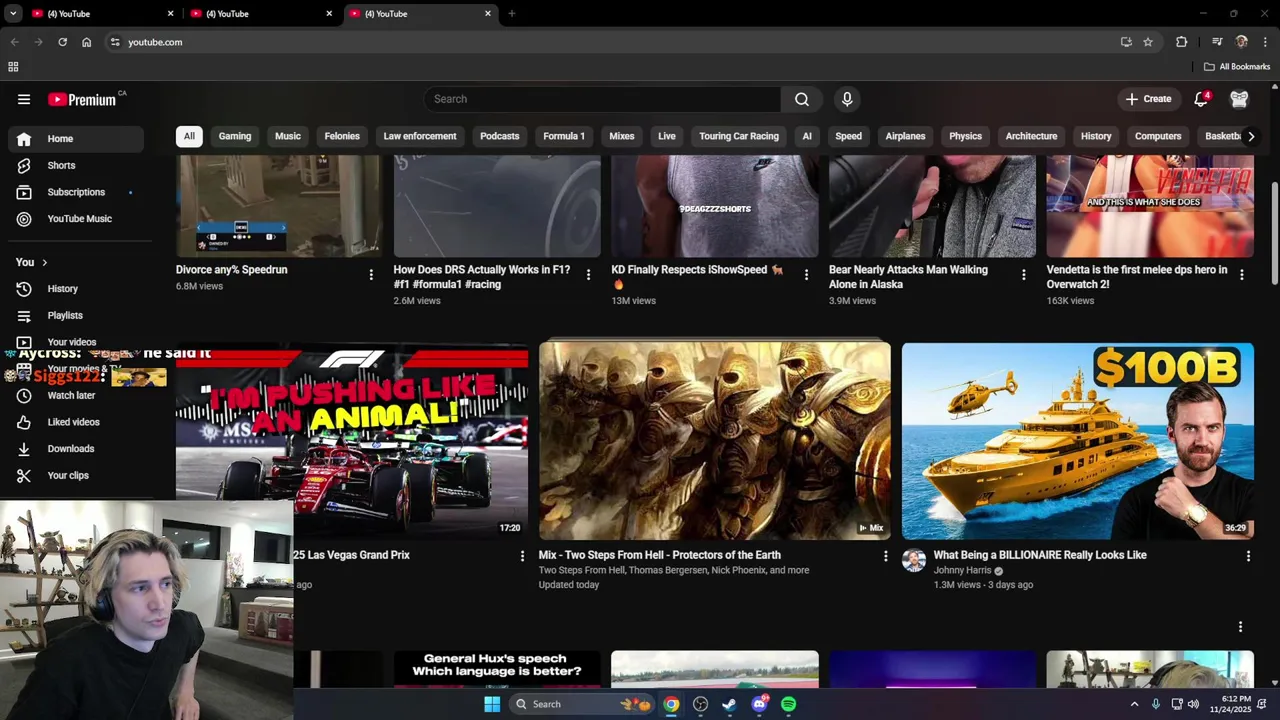Open Divorce any% Speedrun title
This screenshot has height=720, width=1280.
[x=232, y=270]
